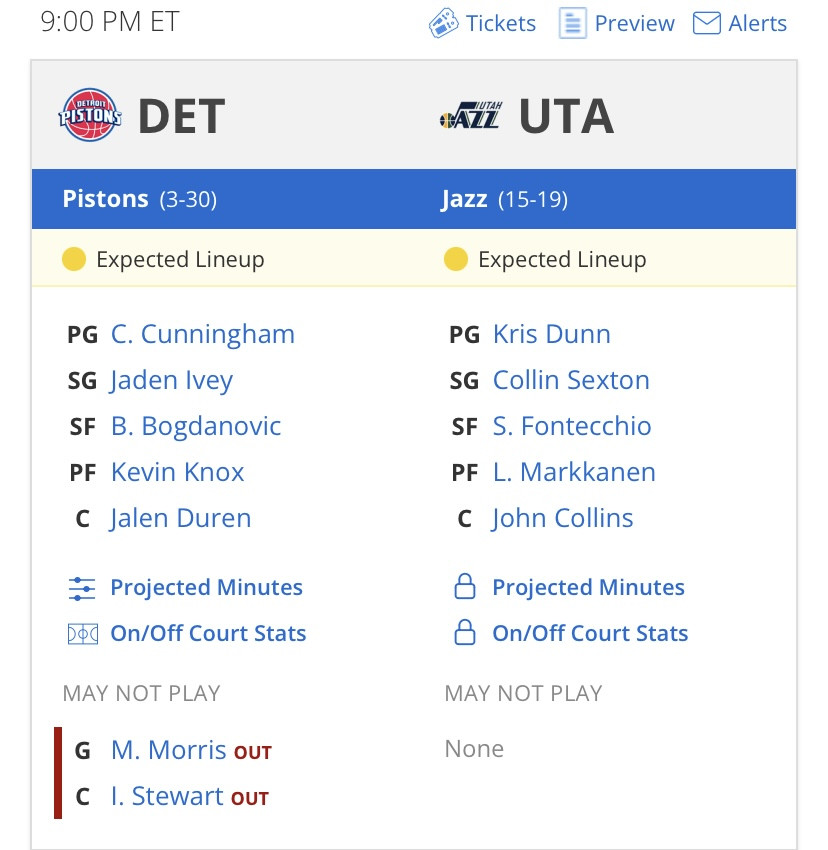Image resolution: width=828 pixels, height=850 pixels.
Task: Click the Pistons Projected Minutes sliders icon
Action: 82,588
